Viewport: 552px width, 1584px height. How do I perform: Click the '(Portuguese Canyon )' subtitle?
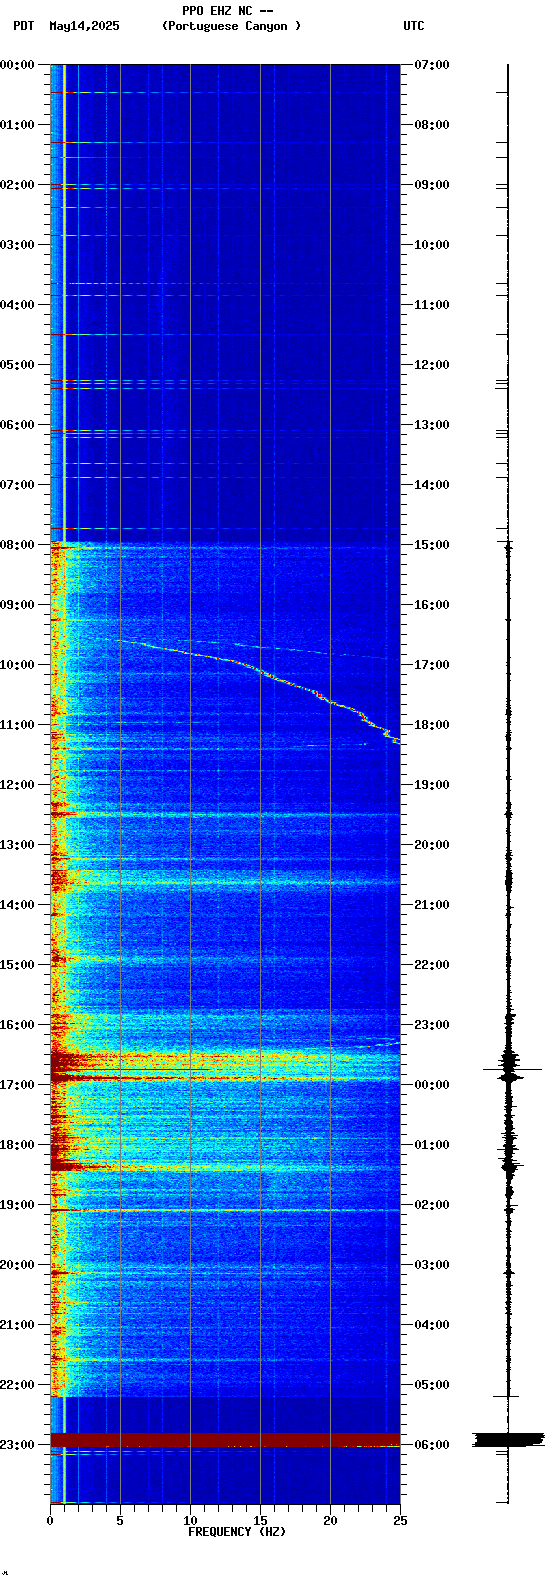pyautogui.click(x=231, y=26)
